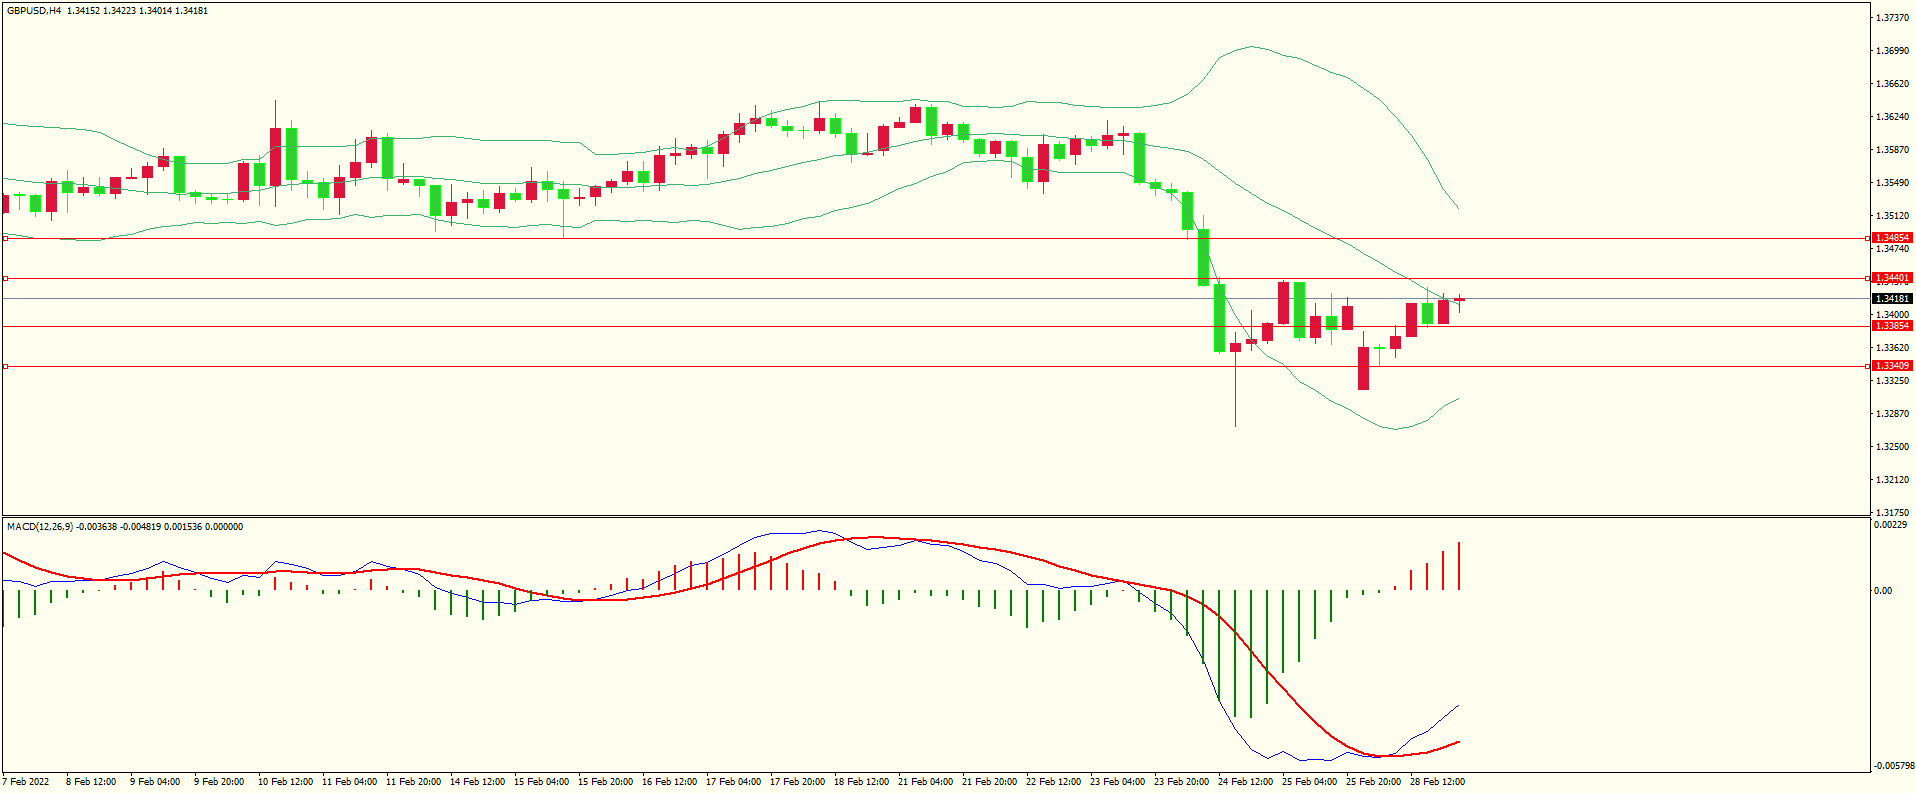Click the GBPUSD,H4 chart title text
Image resolution: width=1916 pixels, height=793 pixels.
(x=34, y=11)
